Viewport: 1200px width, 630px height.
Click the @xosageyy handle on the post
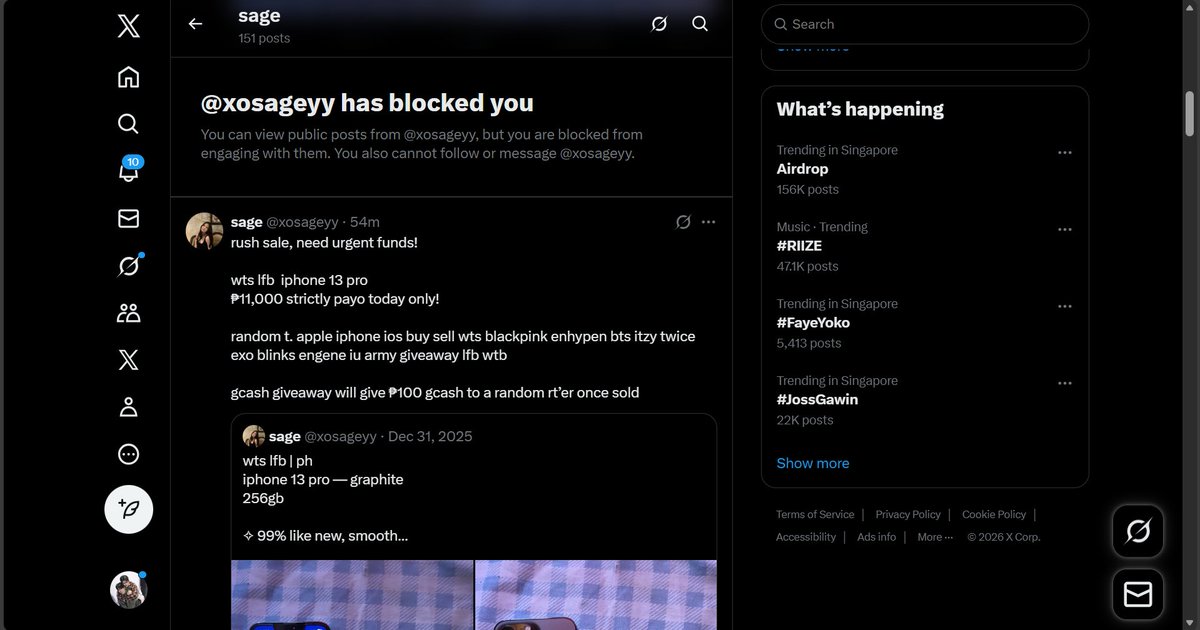point(302,222)
